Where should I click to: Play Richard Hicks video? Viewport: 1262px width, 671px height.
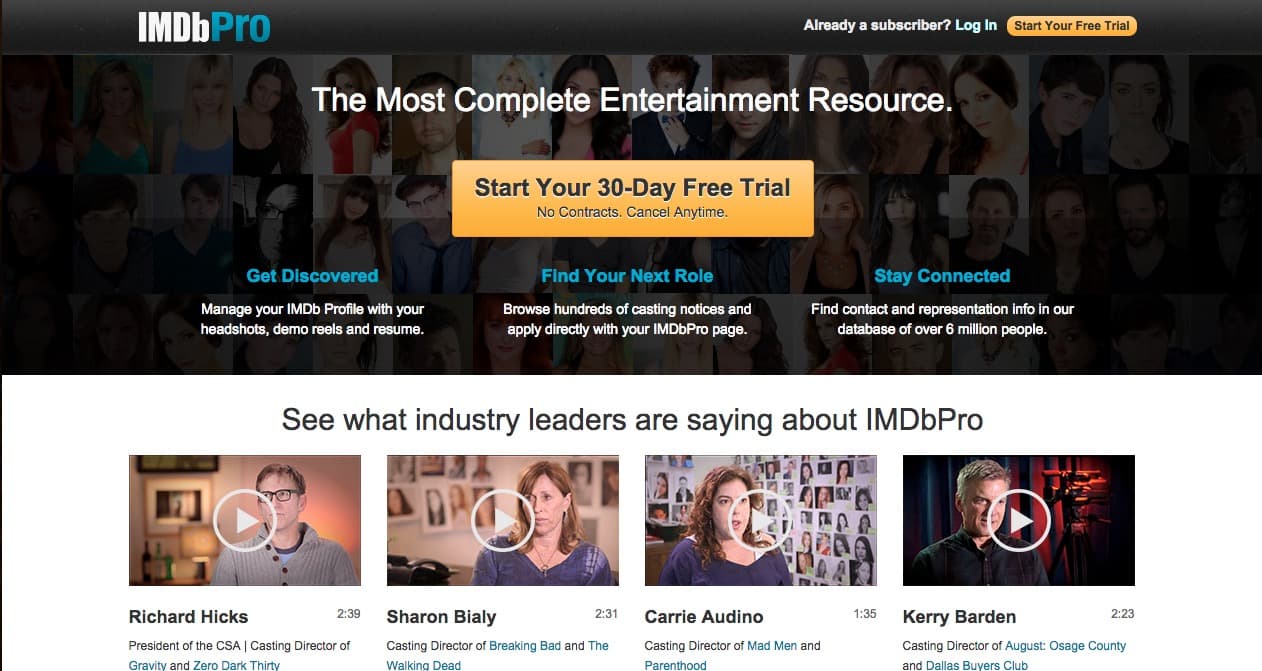pos(244,520)
